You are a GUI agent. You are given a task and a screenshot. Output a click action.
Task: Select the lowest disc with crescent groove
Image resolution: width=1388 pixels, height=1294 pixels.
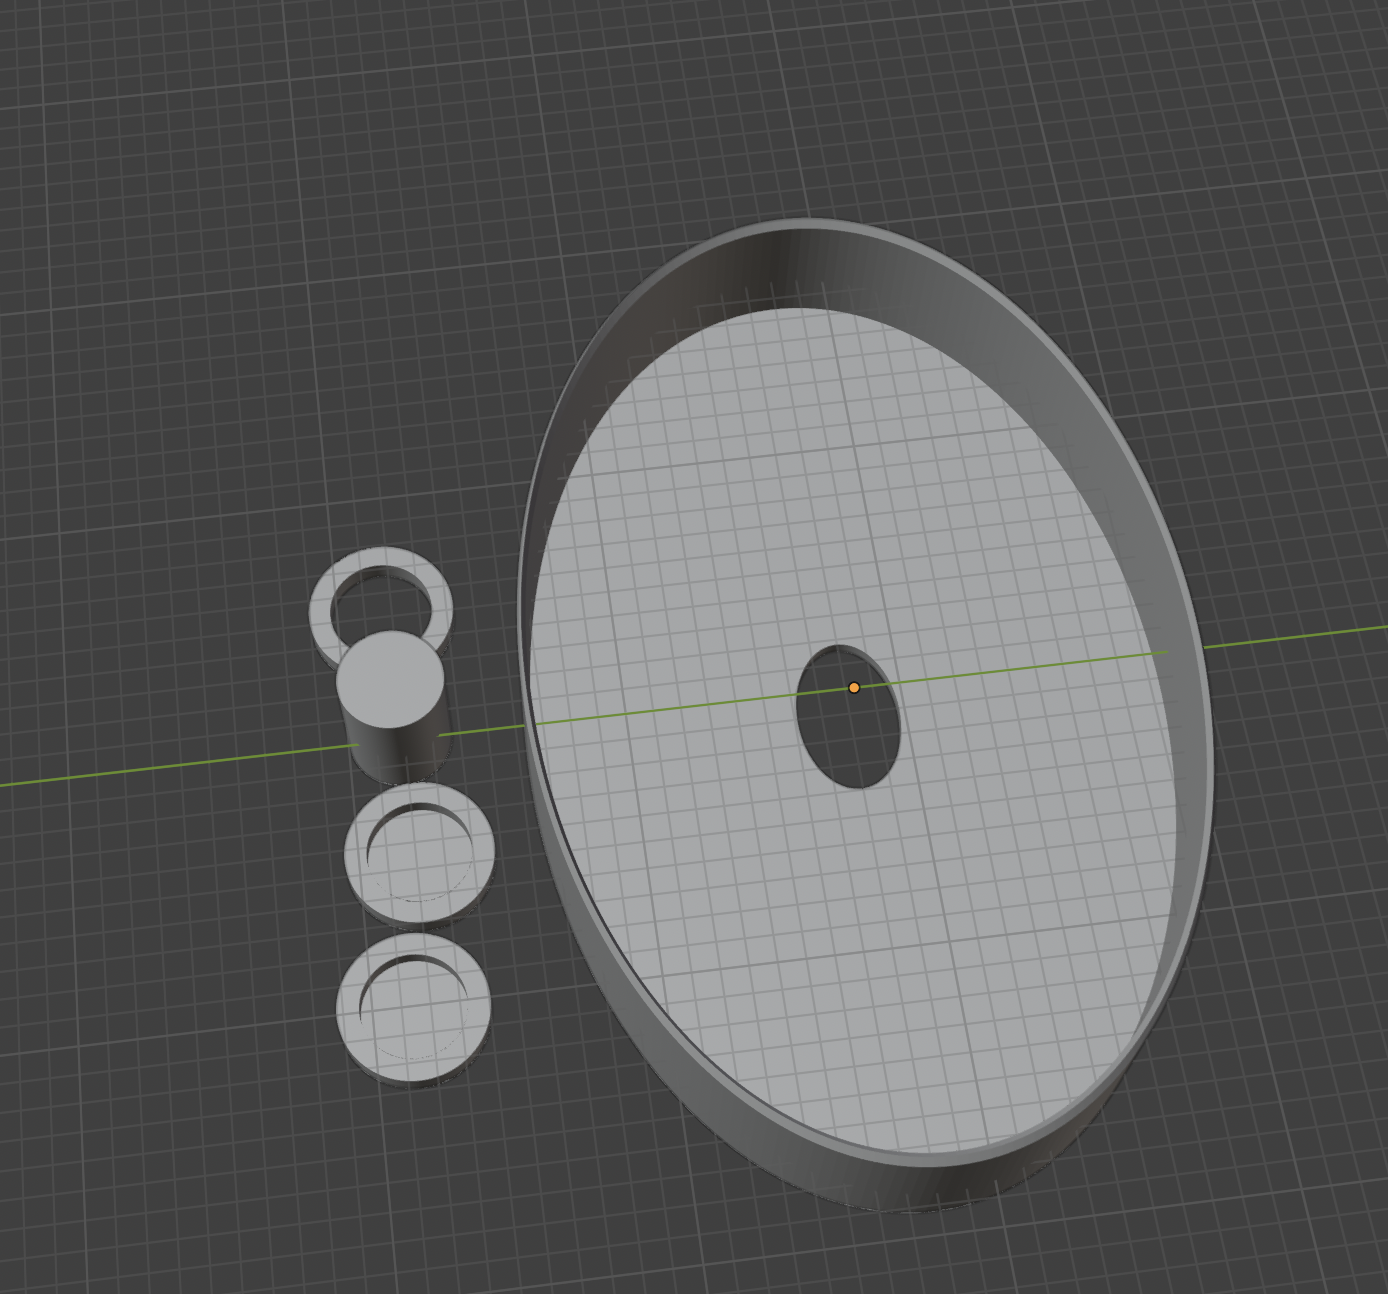[x=413, y=1008]
